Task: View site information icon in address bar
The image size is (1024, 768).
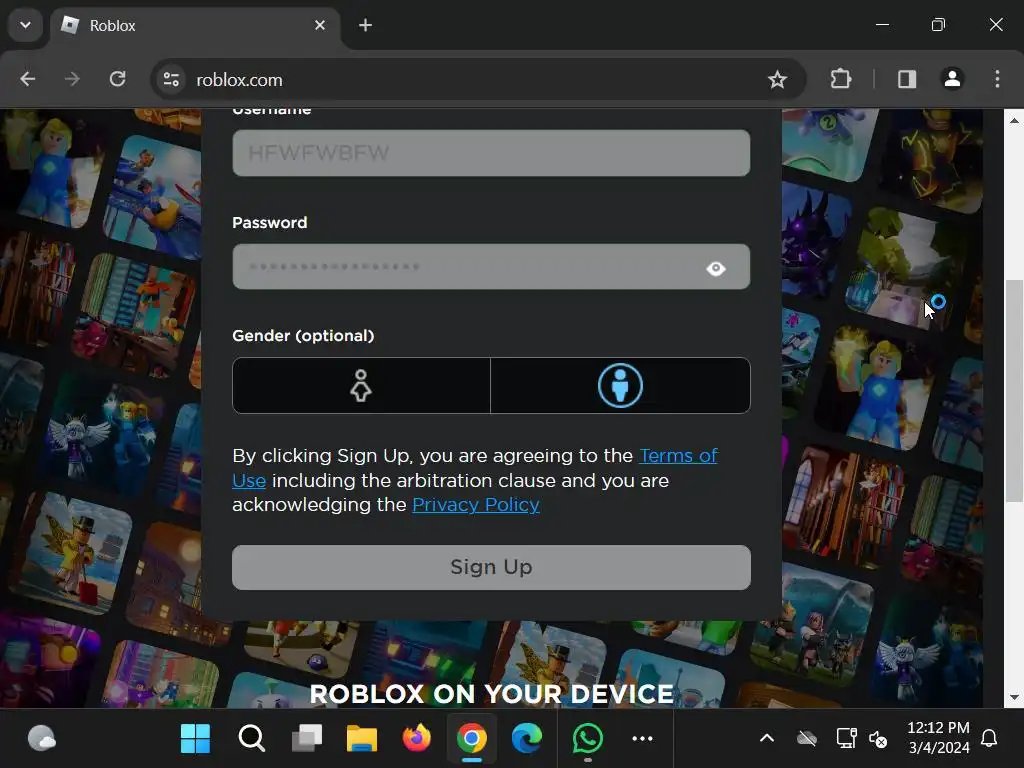Action: click(172, 80)
